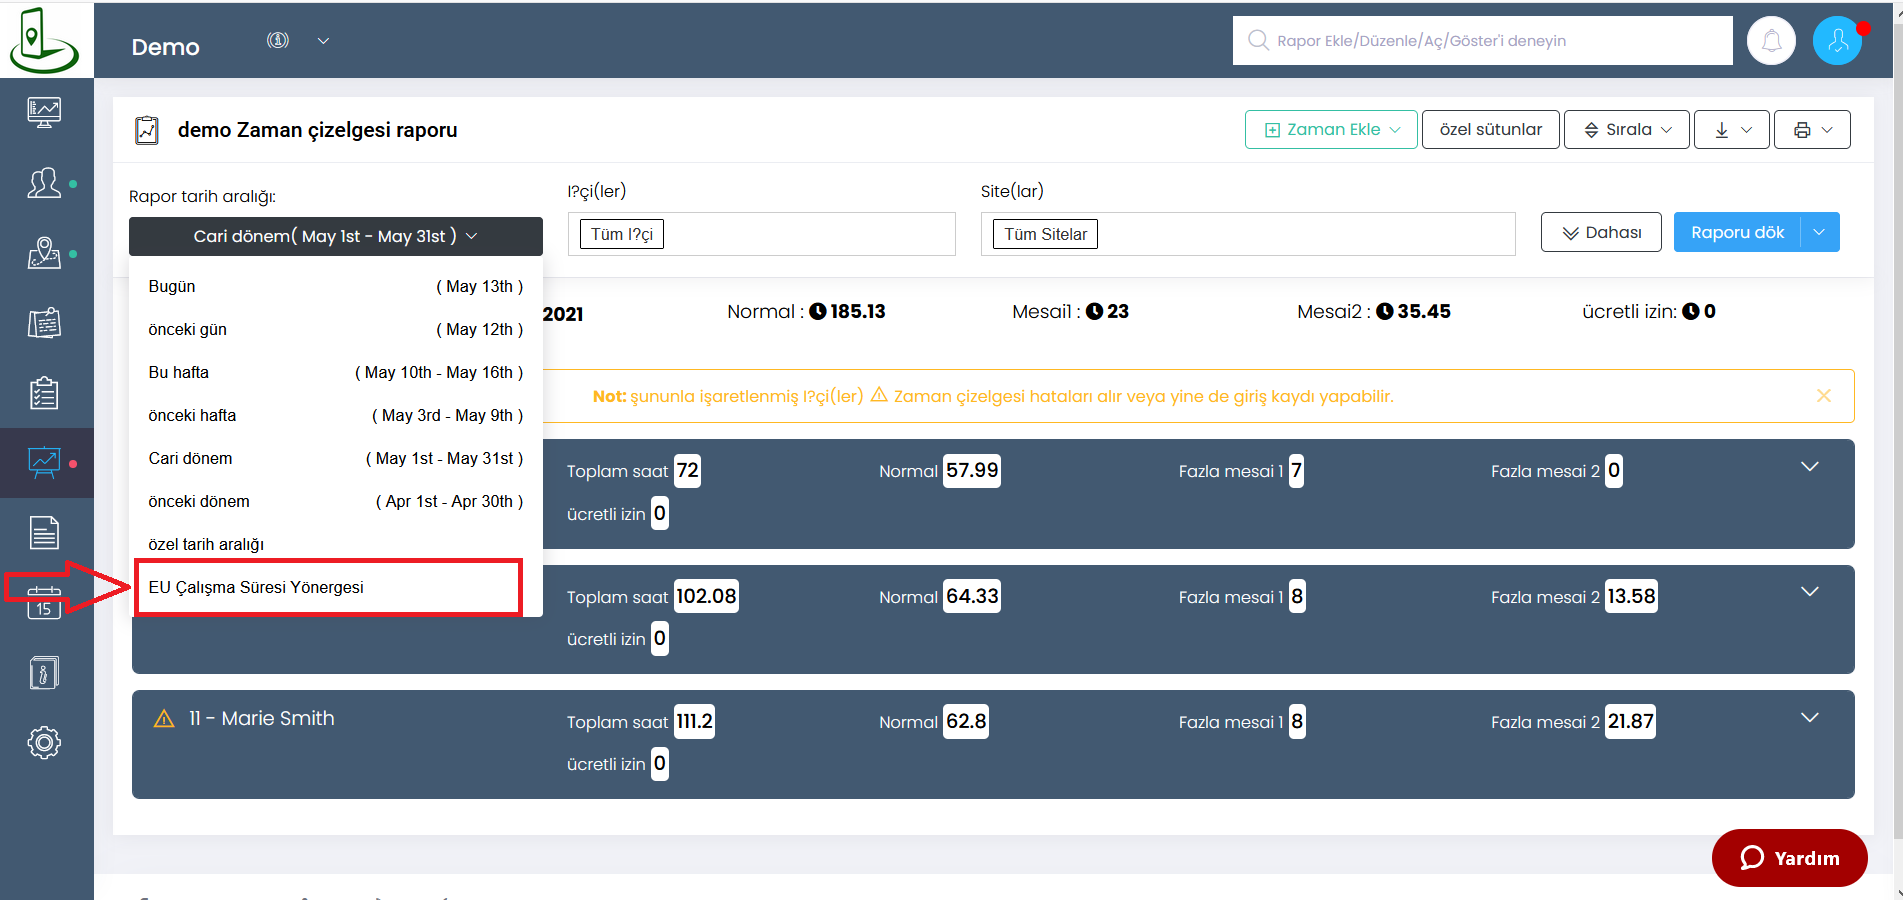Select Bu hafta date range option

[x=335, y=372]
